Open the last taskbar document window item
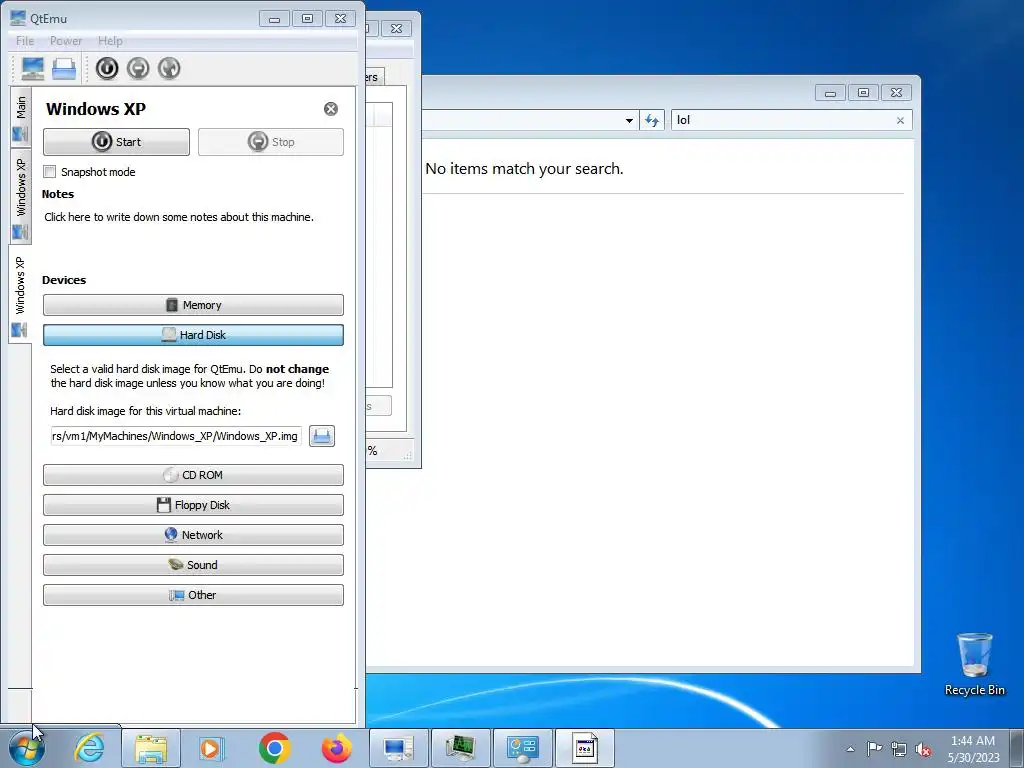1024x768 pixels. [x=584, y=748]
